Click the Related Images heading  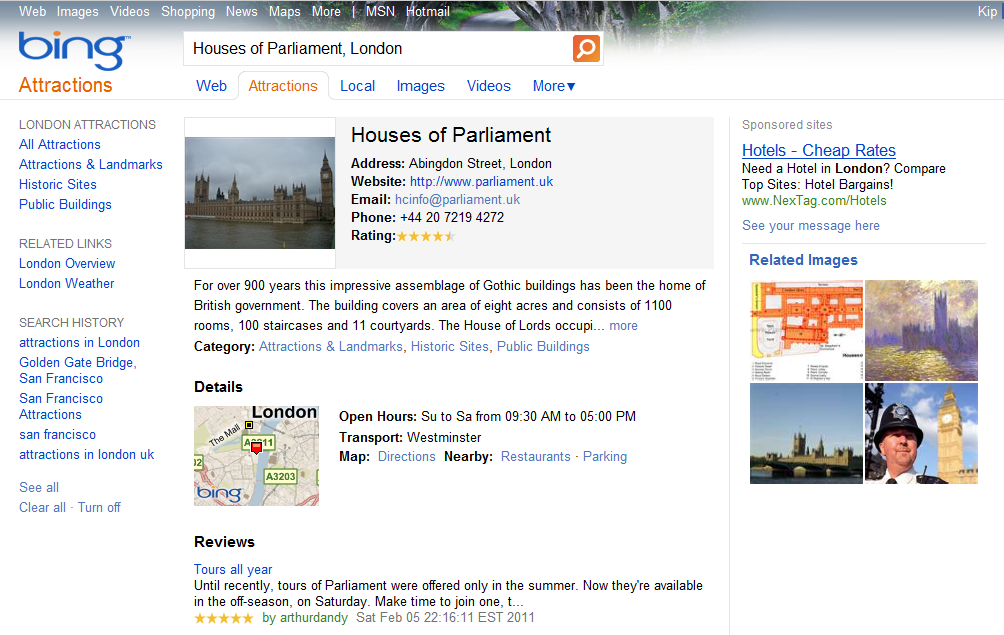(x=803, y=260)
